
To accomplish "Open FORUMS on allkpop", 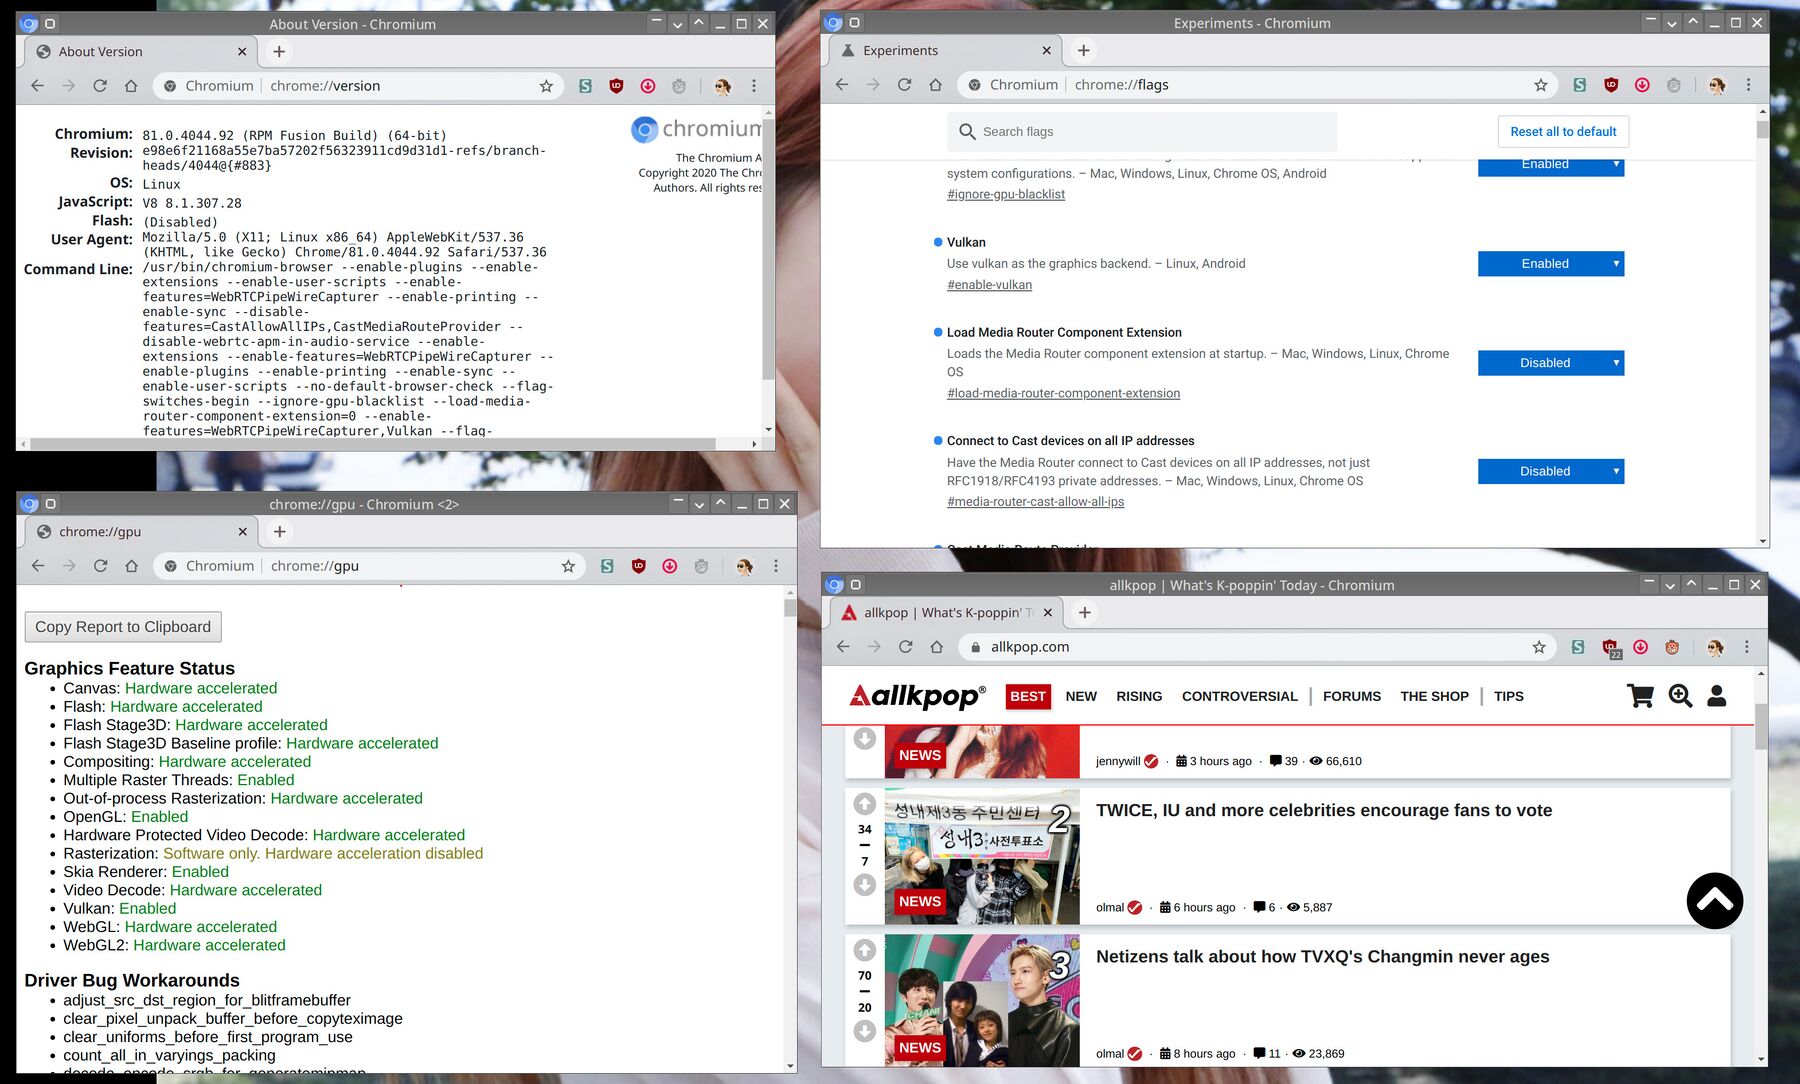I will [1352, 696].
